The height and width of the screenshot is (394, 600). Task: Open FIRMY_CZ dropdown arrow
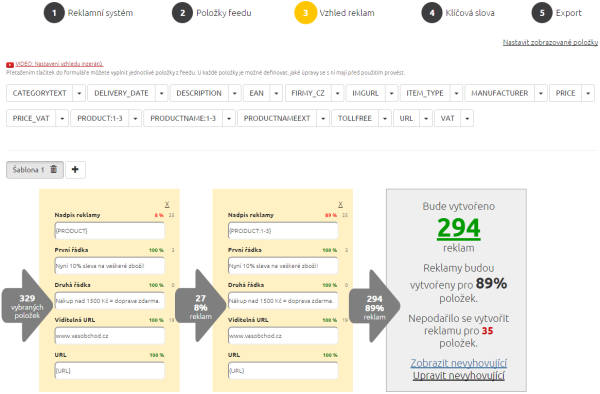338,93
